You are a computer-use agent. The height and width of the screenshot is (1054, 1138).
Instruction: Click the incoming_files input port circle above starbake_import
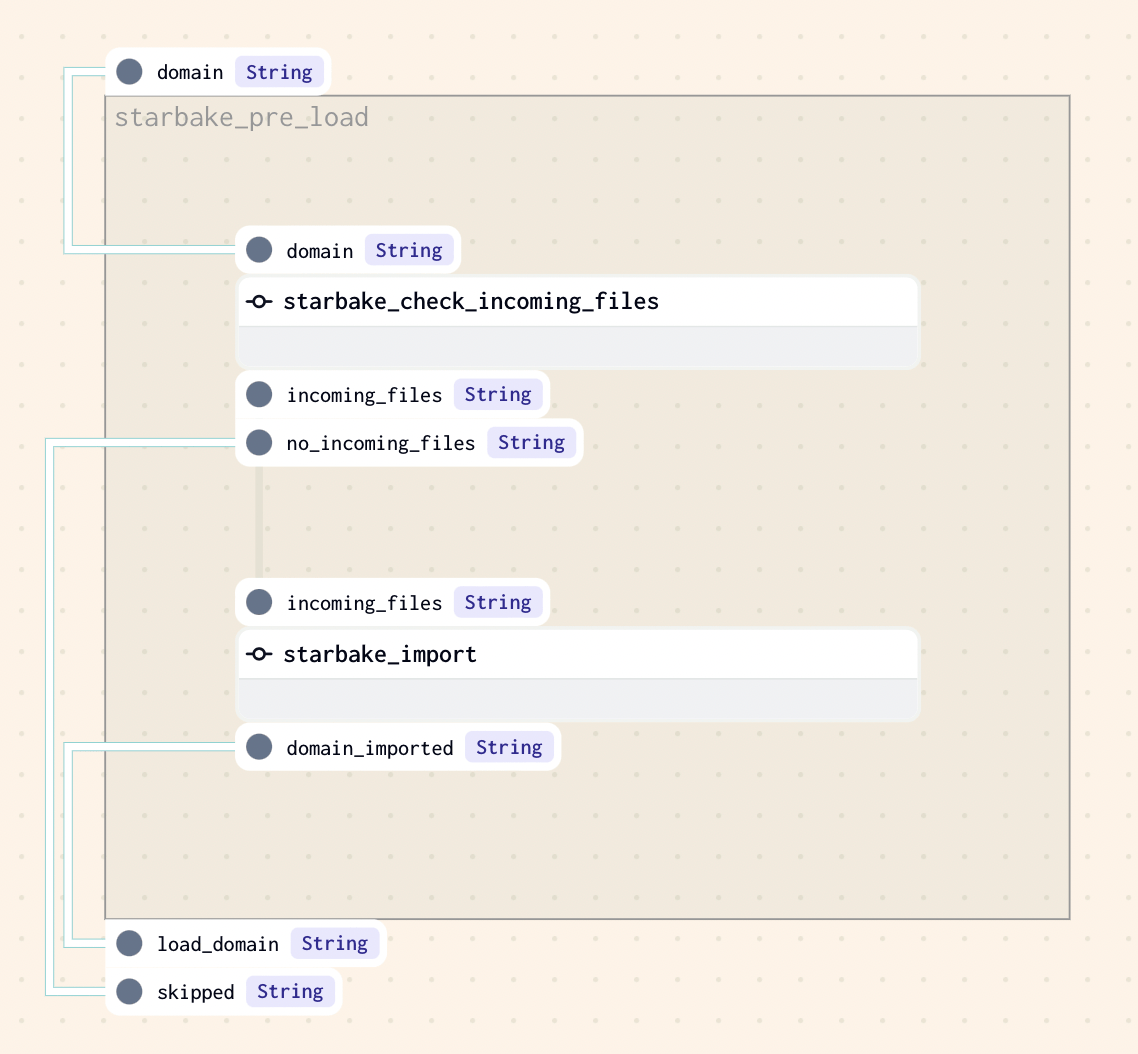259,602
